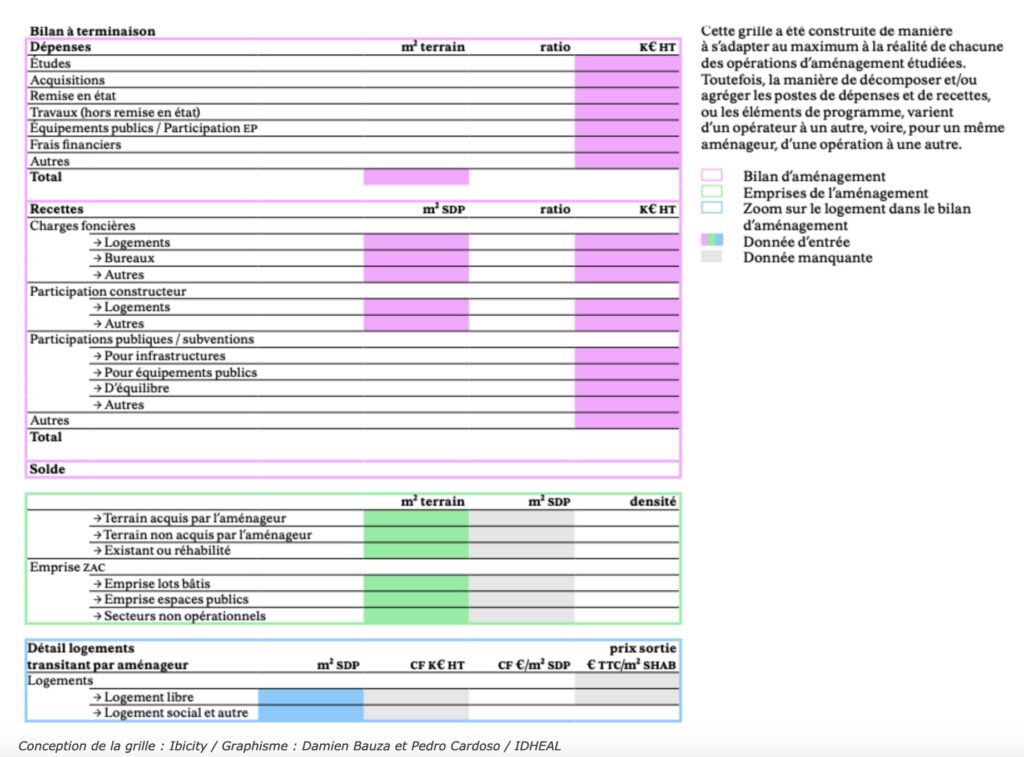Click the arrow before Secteurs non opérationnels
The width and height of the screenshot is (1024, 757).
coord(97,616)
